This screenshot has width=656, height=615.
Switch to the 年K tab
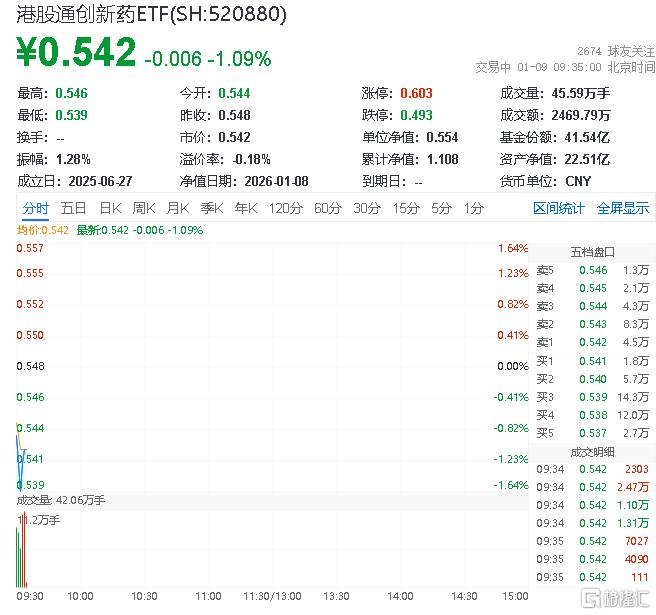[x=246, y=208]
